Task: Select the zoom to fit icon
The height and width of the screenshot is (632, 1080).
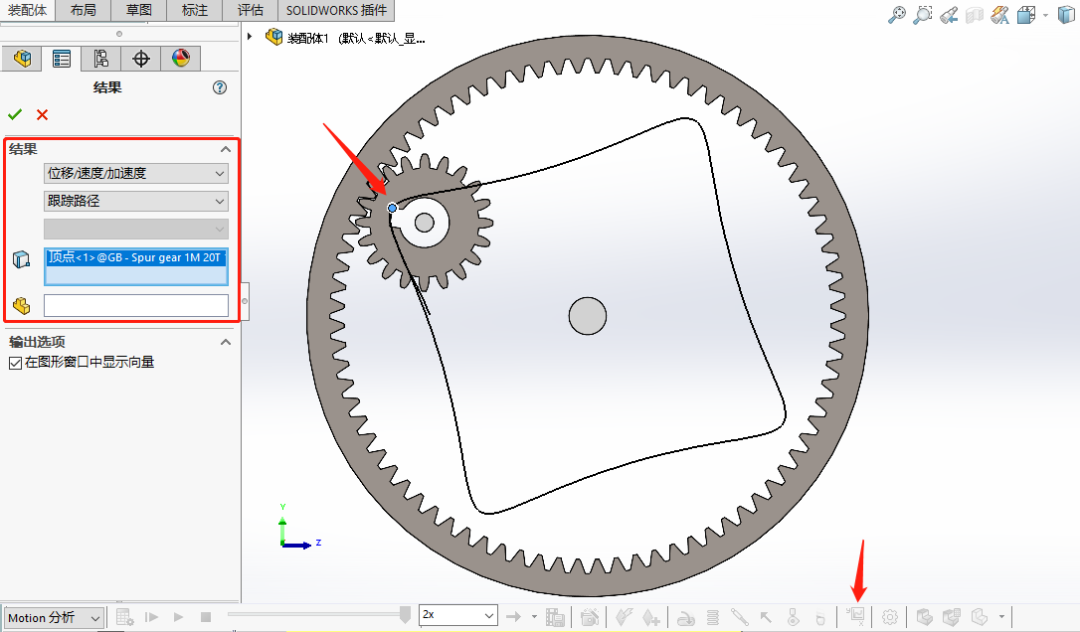Action: 897,15
